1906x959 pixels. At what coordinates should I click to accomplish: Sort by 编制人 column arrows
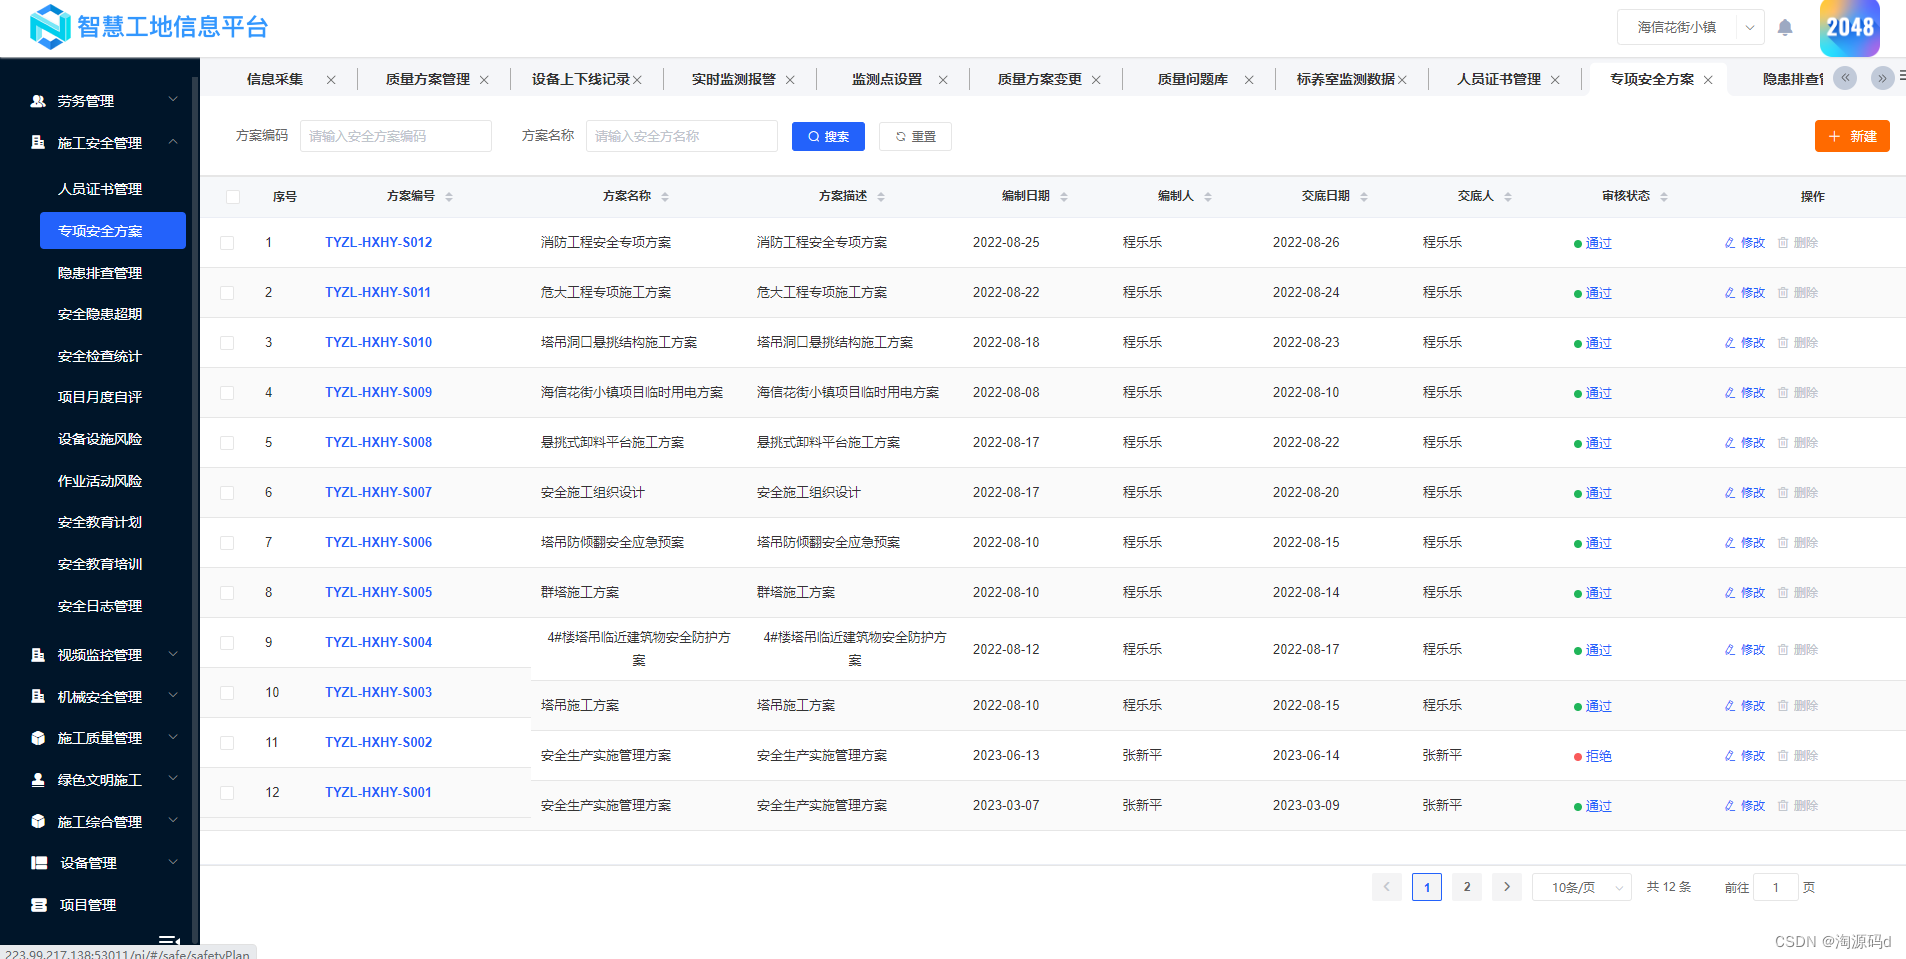[x=1208, y=197]
